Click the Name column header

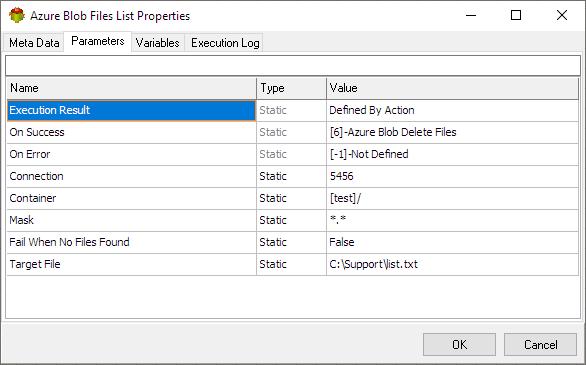pyautogui.click(x=132, y=88)
